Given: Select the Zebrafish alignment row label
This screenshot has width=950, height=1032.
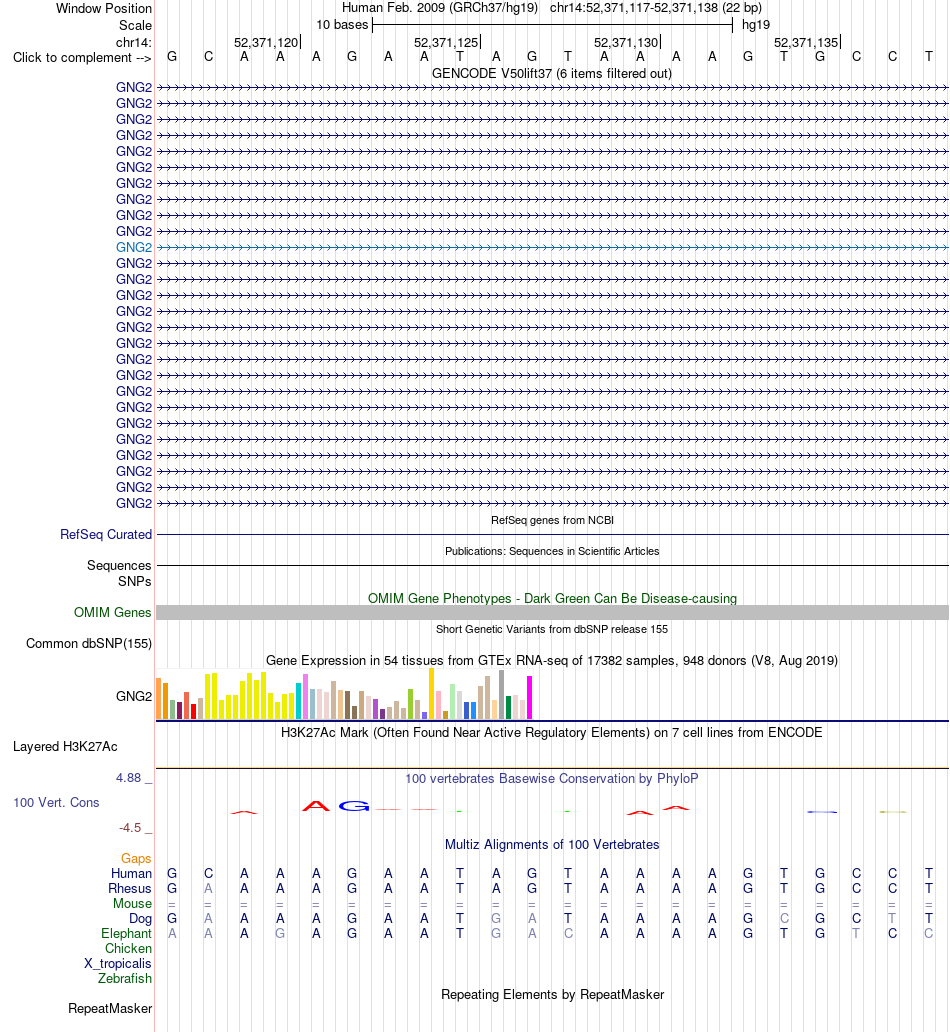Looking at the screenshot, I should click(125, 979).
